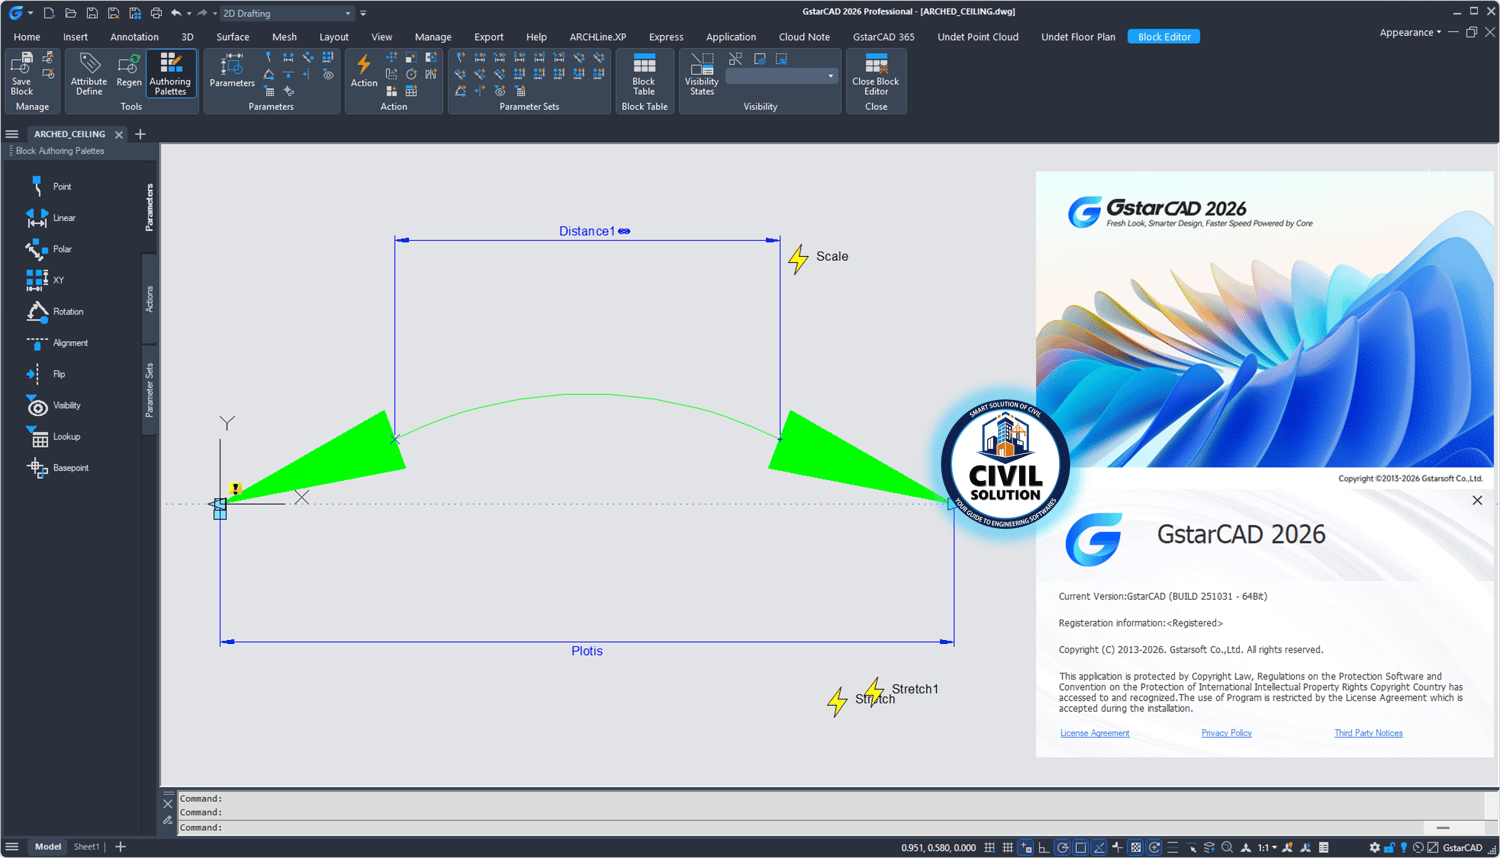The image size is (1500, 858).
Task: Open the Block Table tool
Action: (644, 73)
